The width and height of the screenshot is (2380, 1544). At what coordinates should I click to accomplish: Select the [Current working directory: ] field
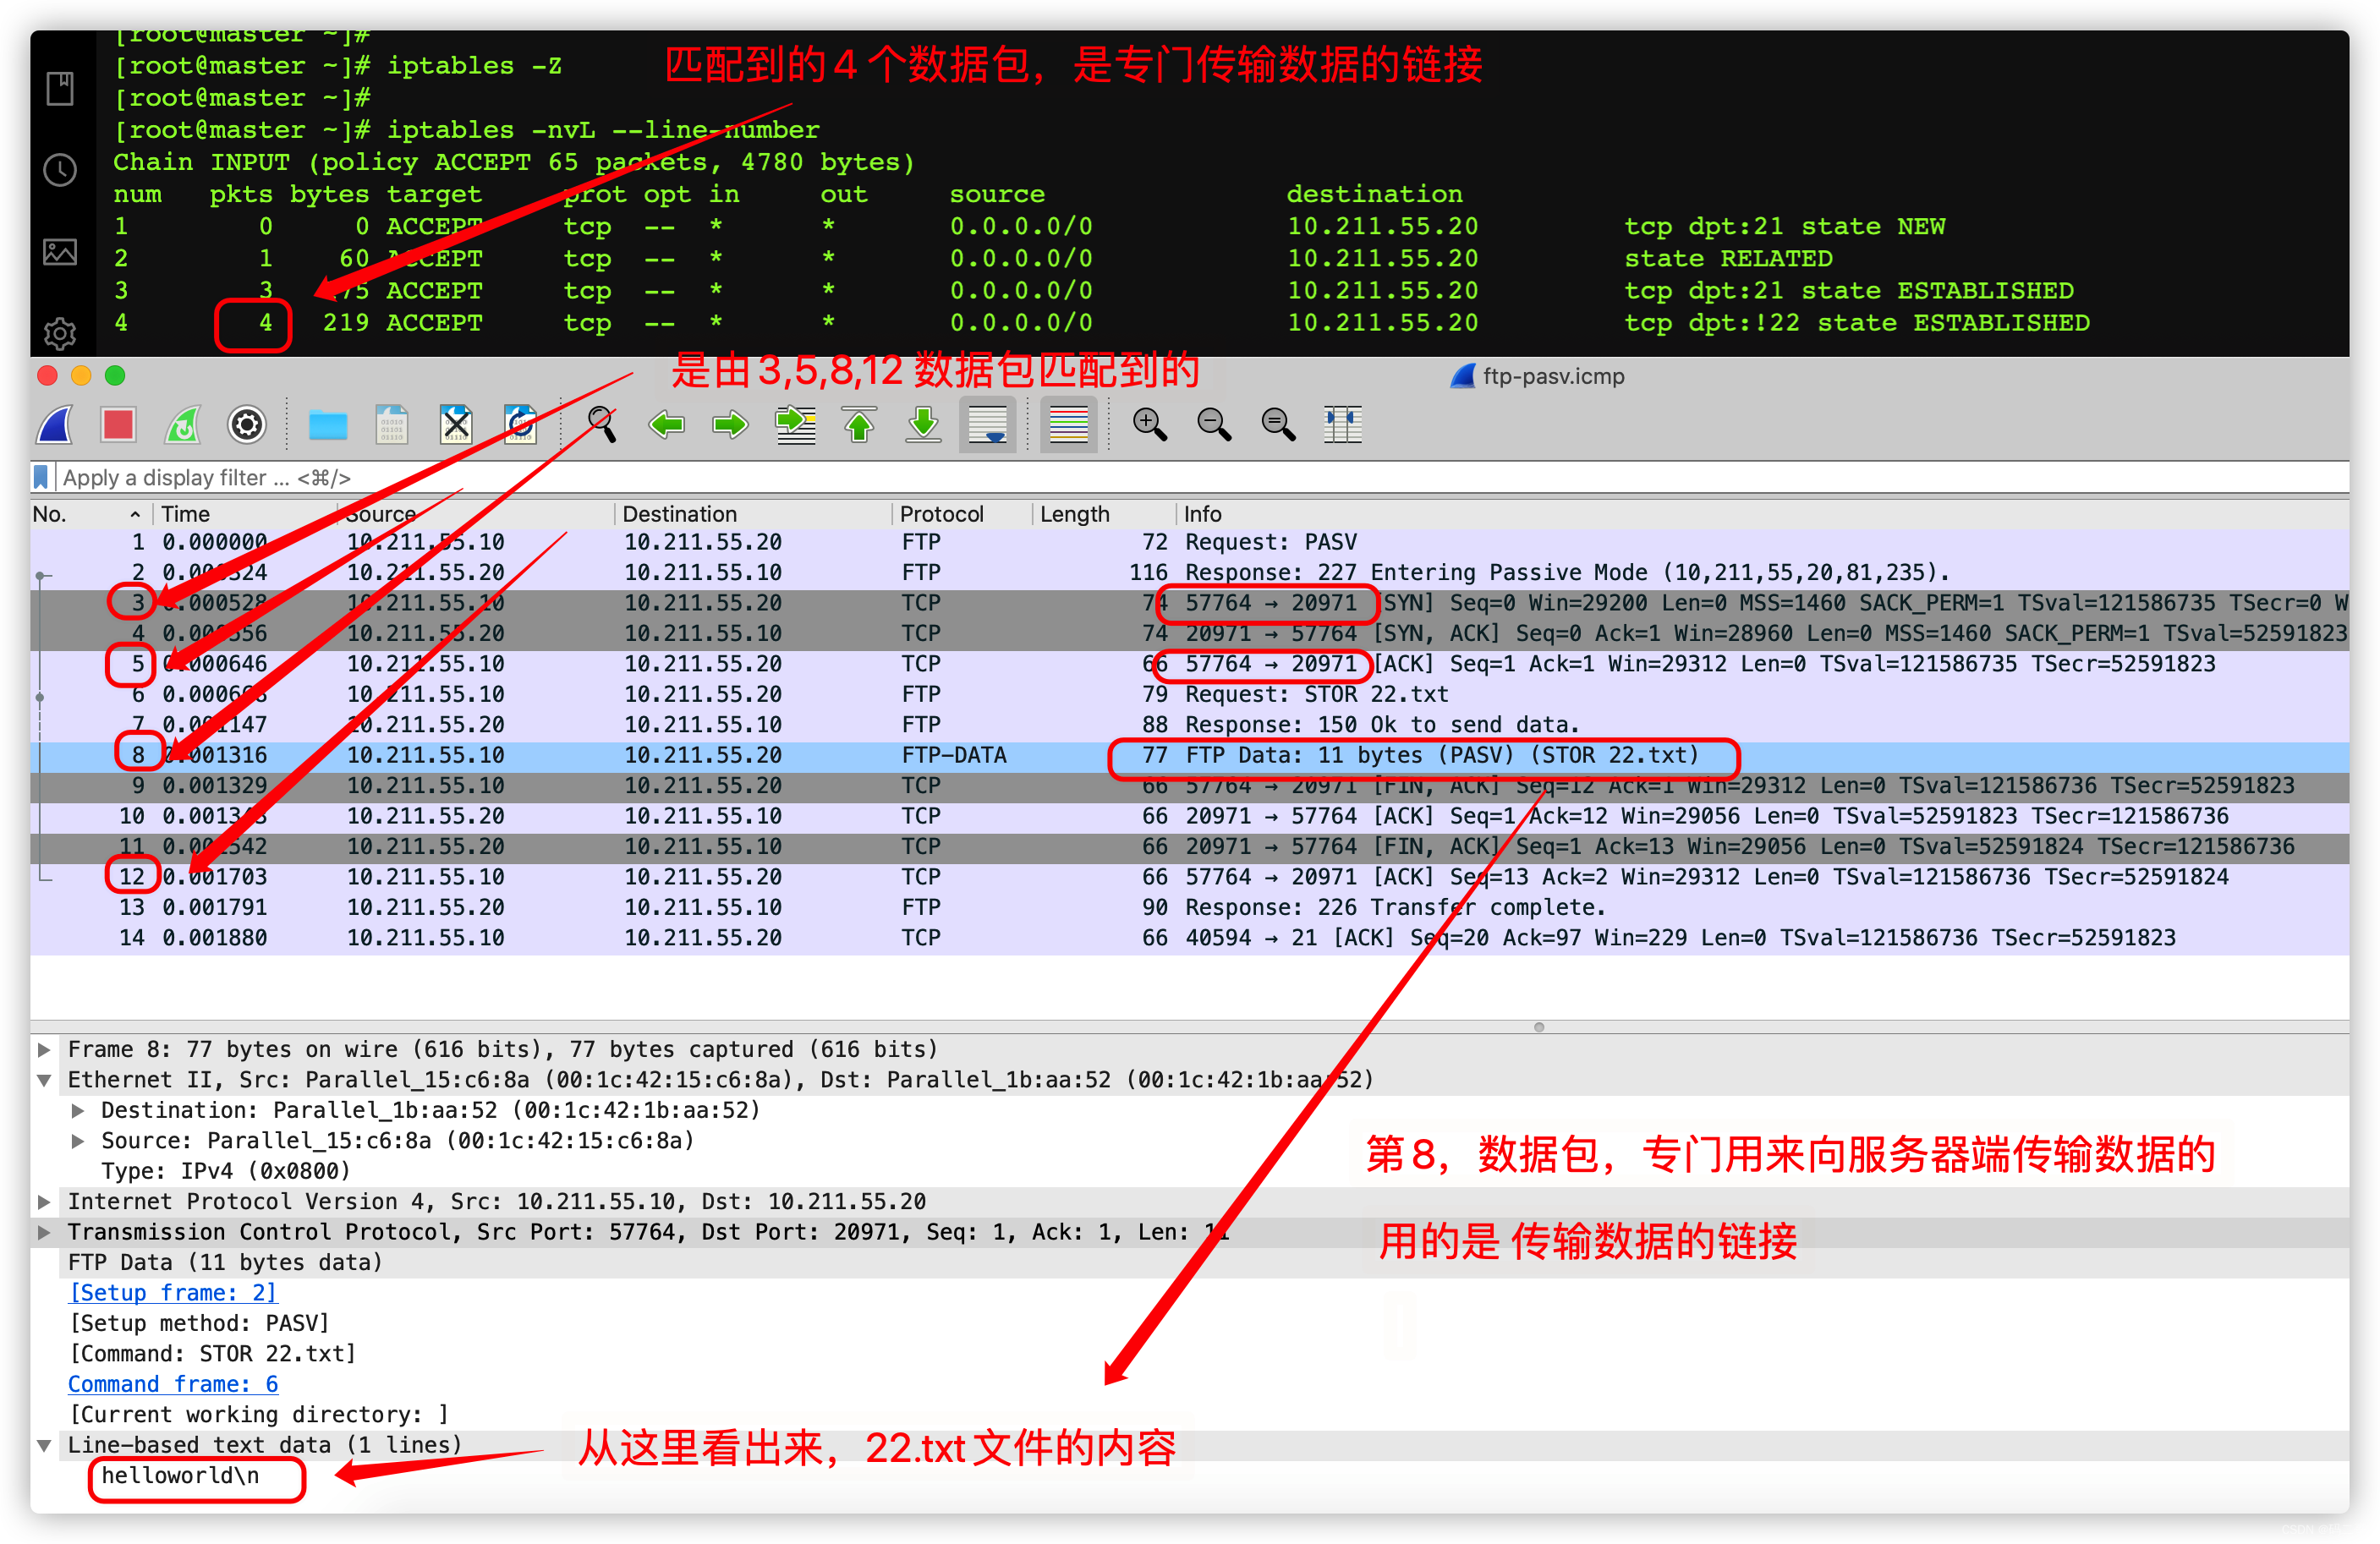[x=258, y=1415]
